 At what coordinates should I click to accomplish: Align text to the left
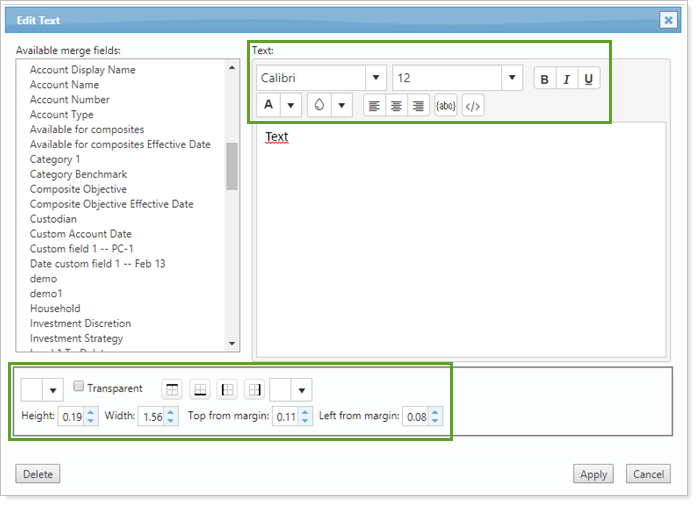point(374,105)
